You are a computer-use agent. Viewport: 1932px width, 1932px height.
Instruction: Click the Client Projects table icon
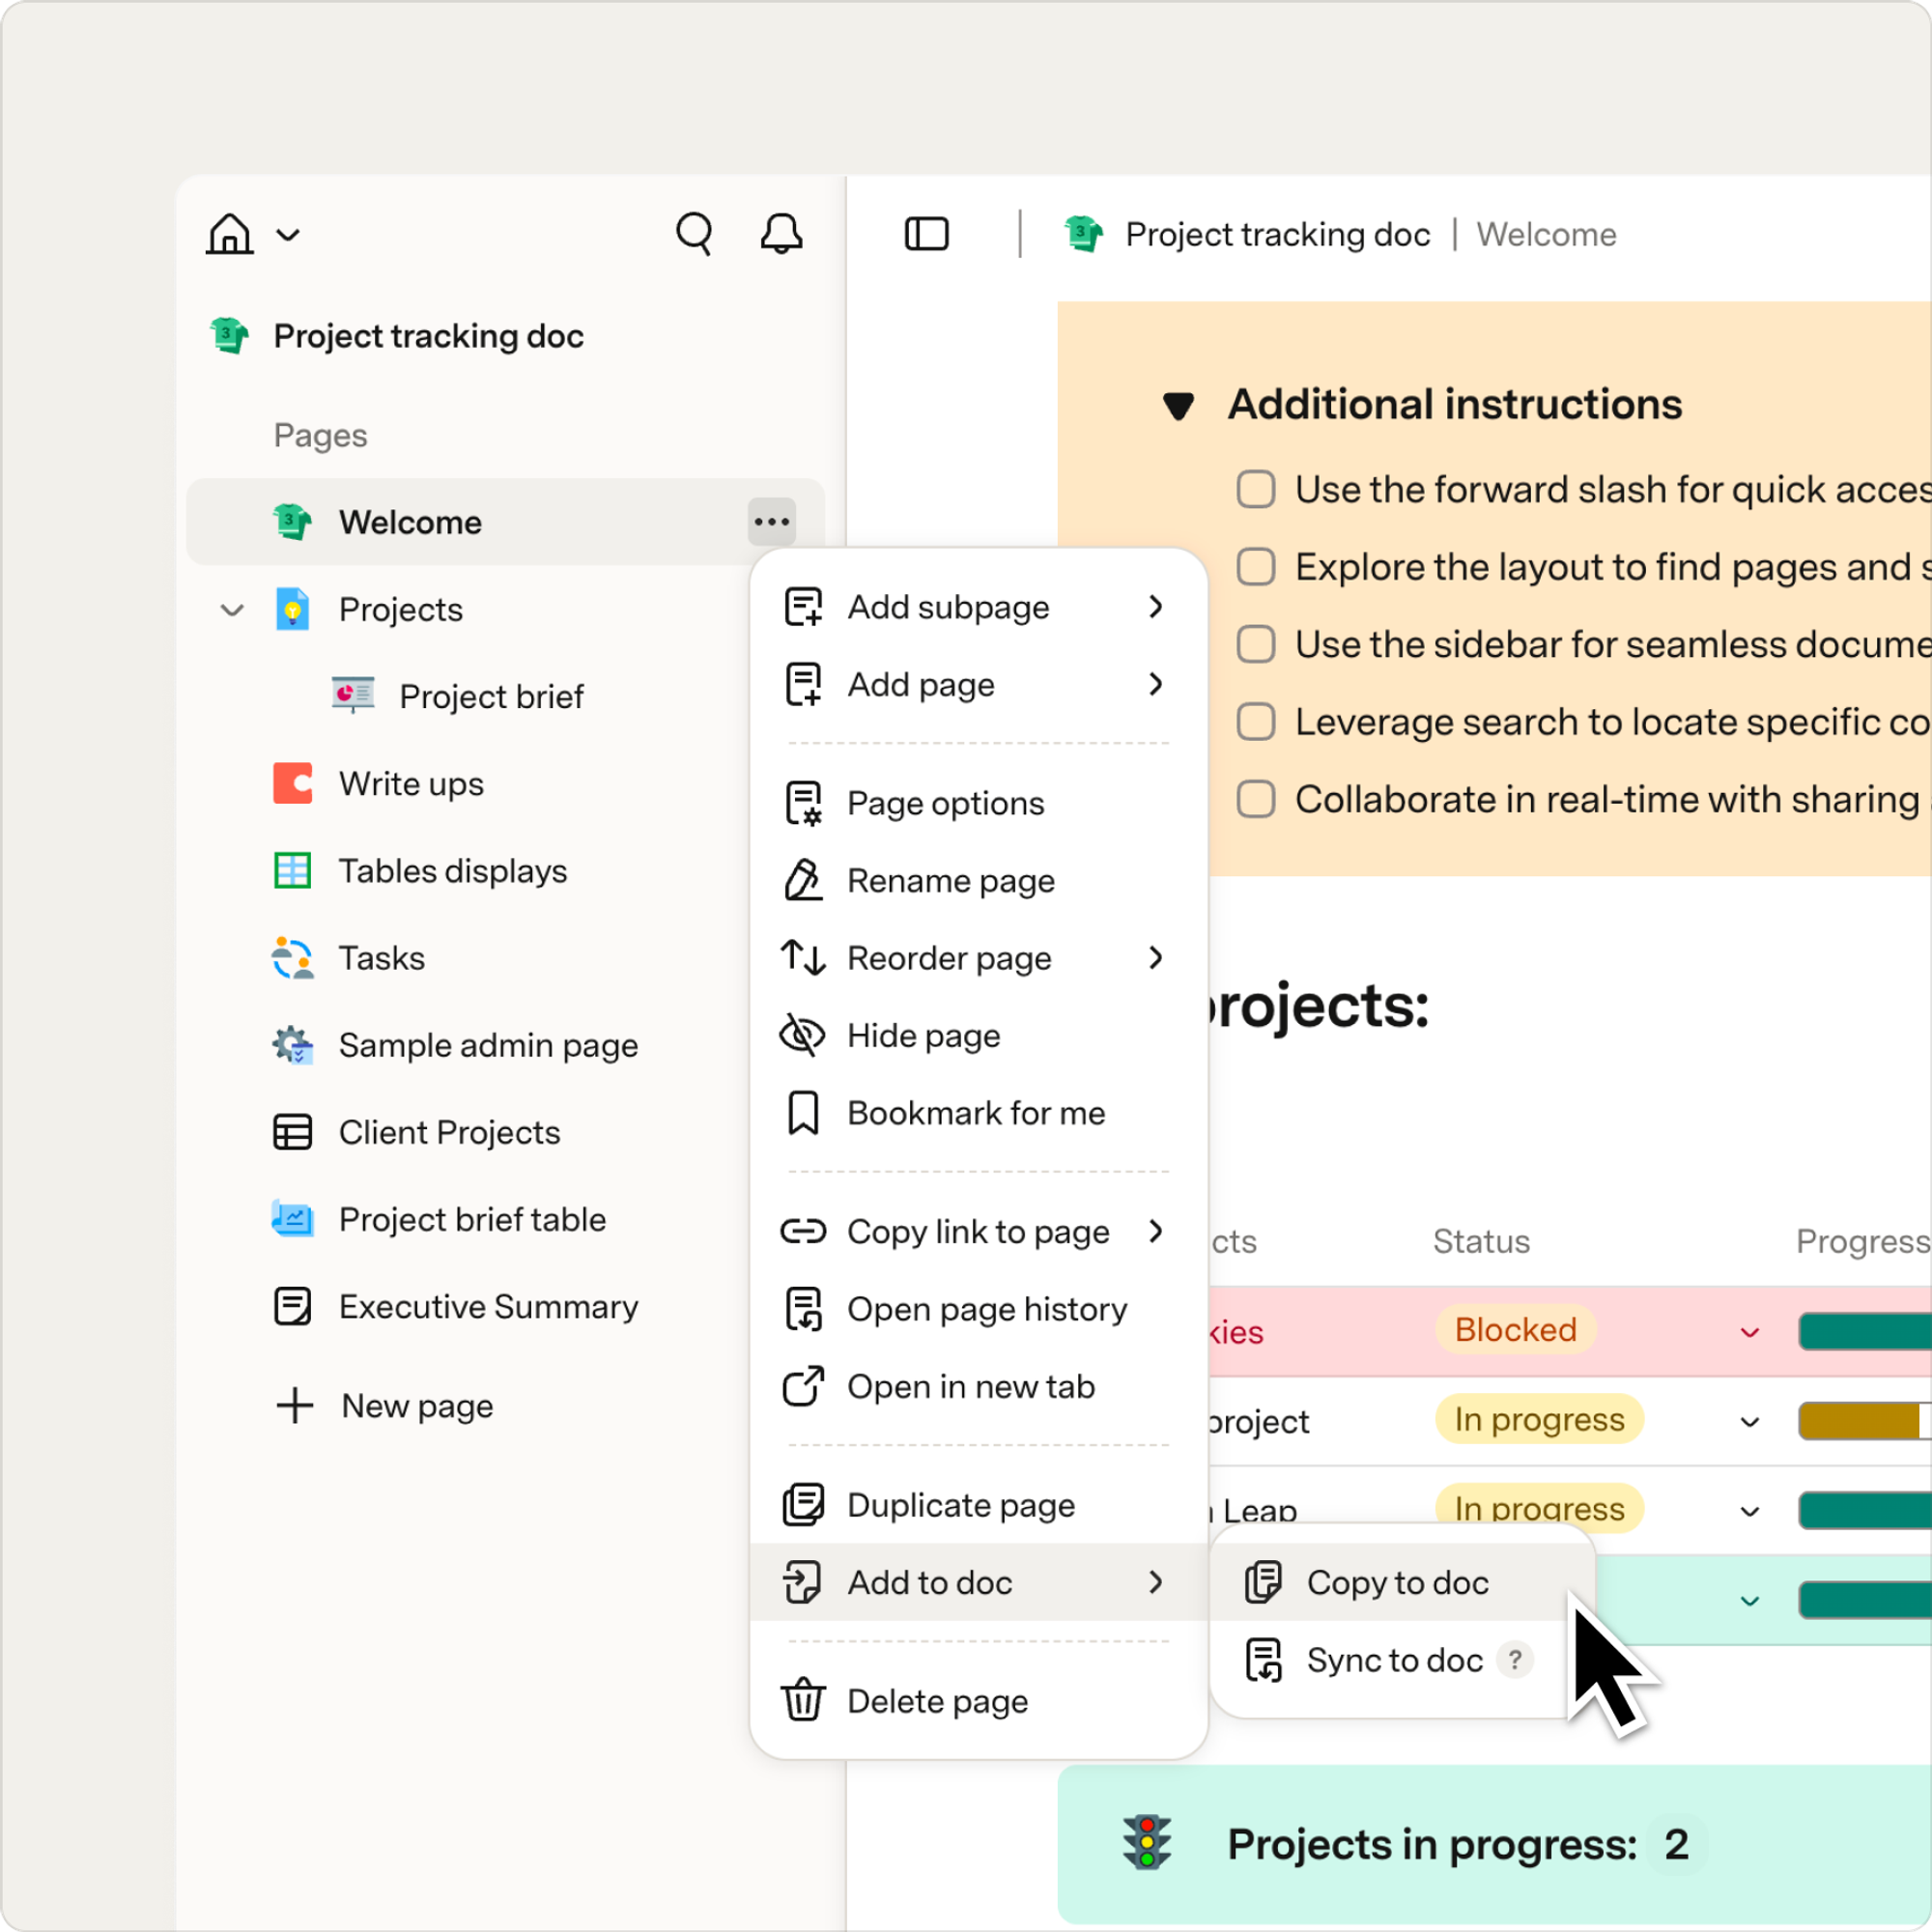[292, 1132]
